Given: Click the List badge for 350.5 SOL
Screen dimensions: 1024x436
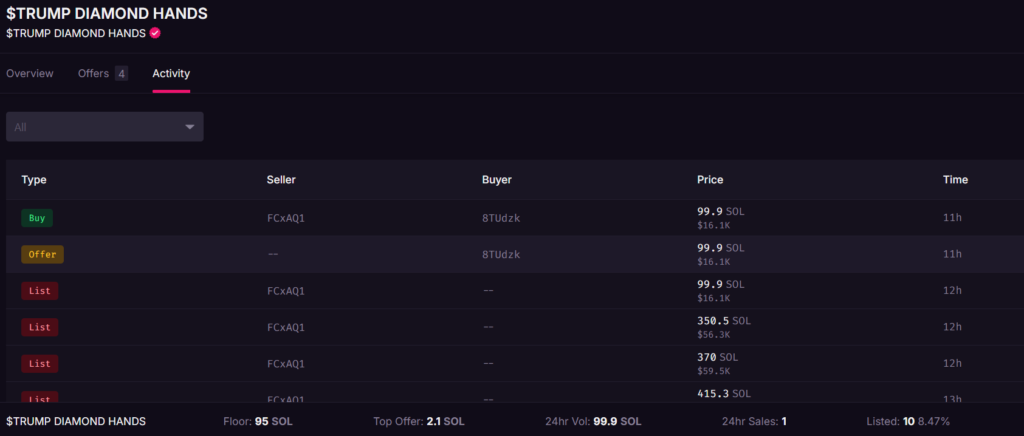Looking at the screenshot, I should pyautogui.click(x=40, y=327).
